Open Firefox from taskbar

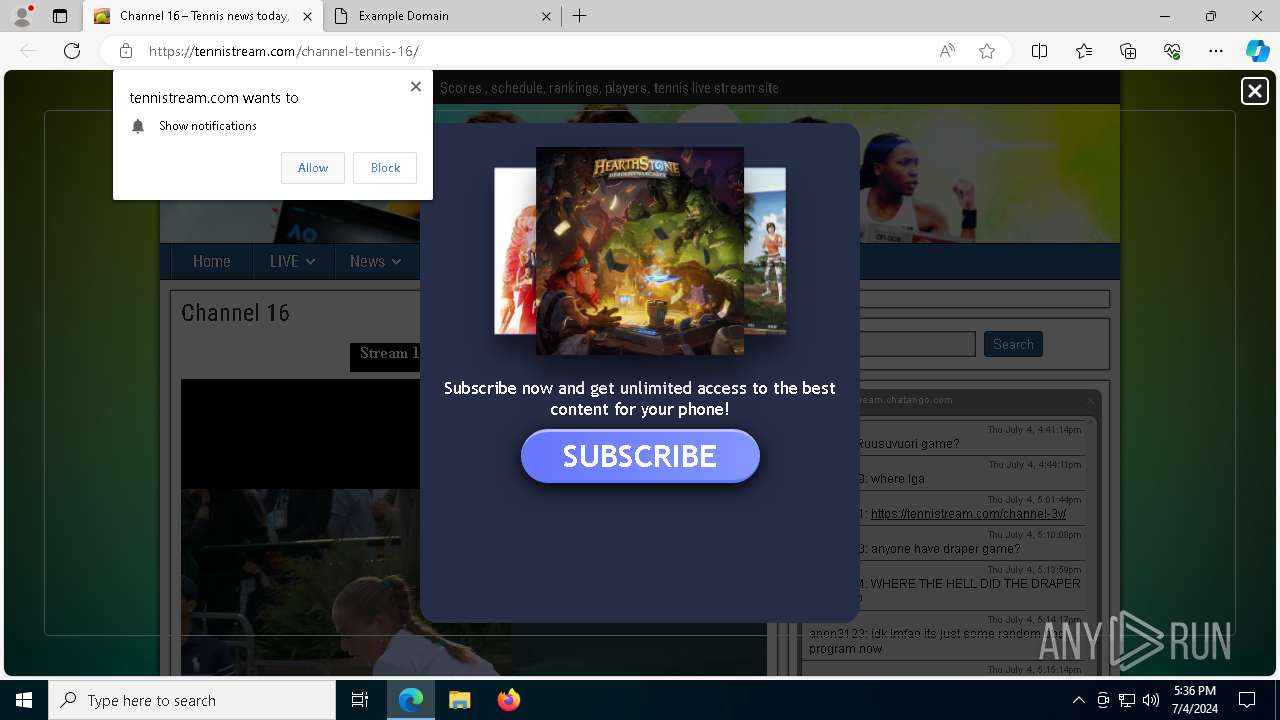508,700
